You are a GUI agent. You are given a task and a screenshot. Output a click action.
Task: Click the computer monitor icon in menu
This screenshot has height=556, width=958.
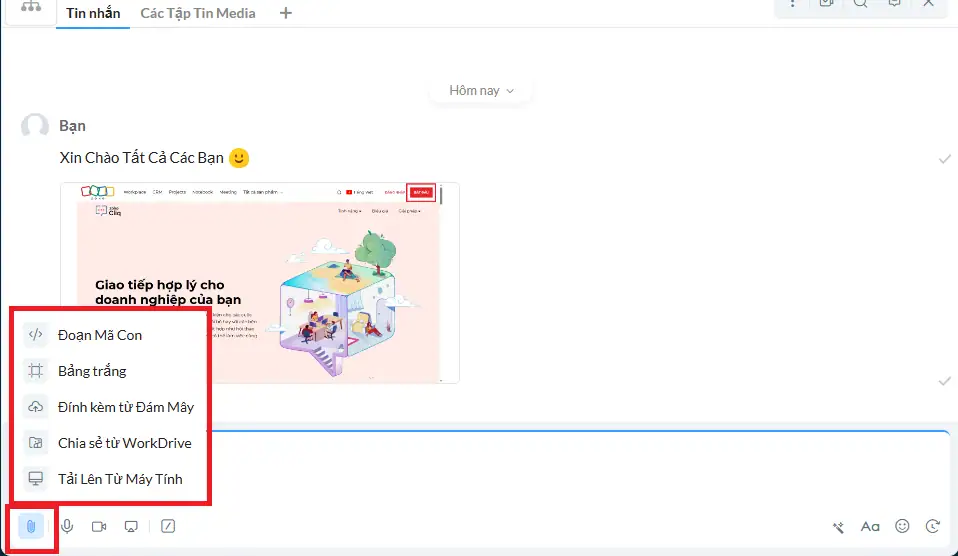pos(35,478)
